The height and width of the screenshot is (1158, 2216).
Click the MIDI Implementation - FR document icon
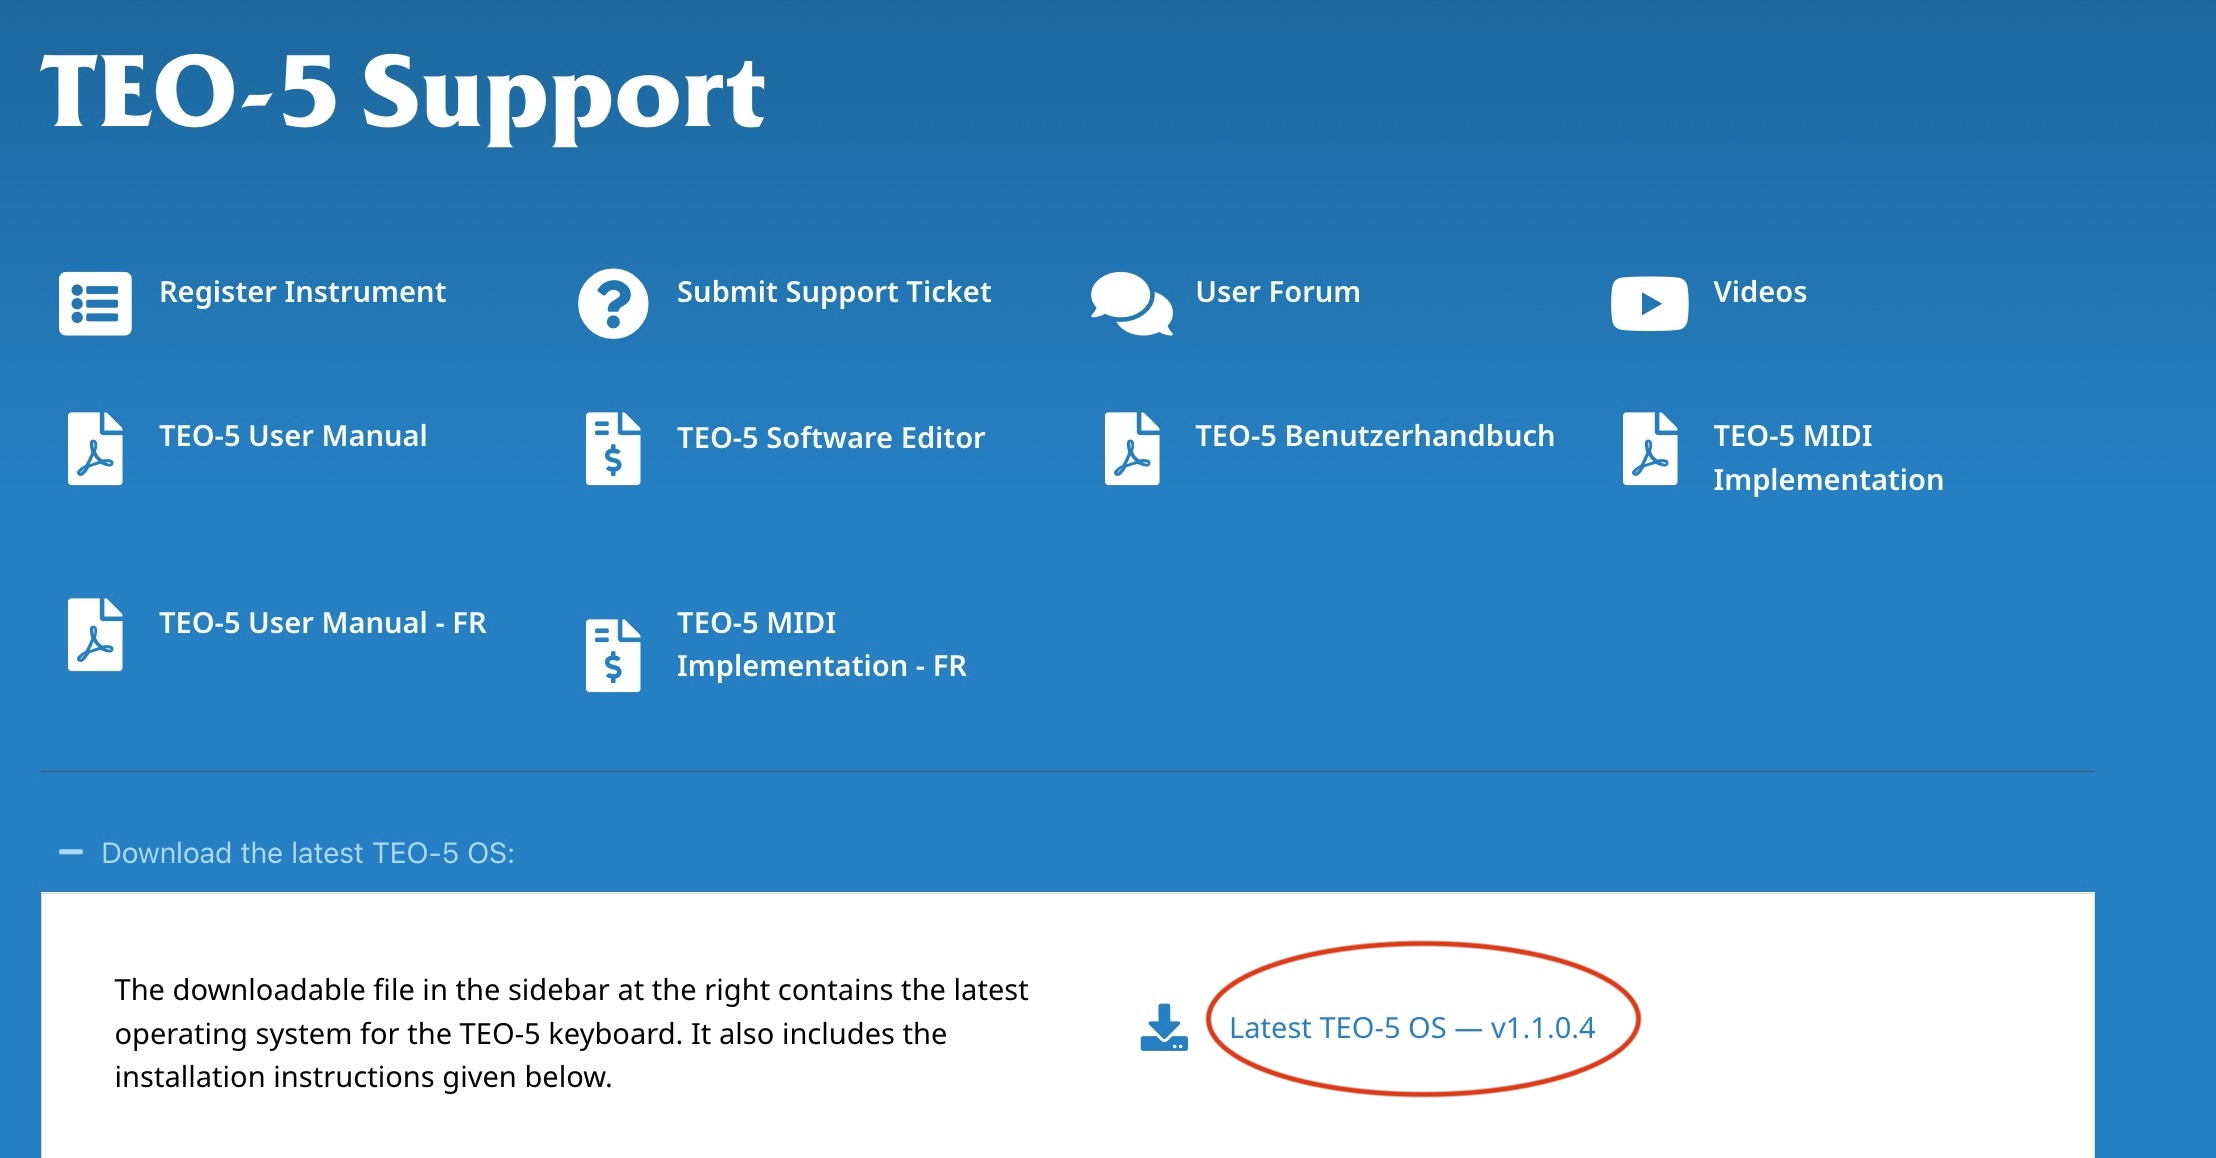tap(613, 656)
